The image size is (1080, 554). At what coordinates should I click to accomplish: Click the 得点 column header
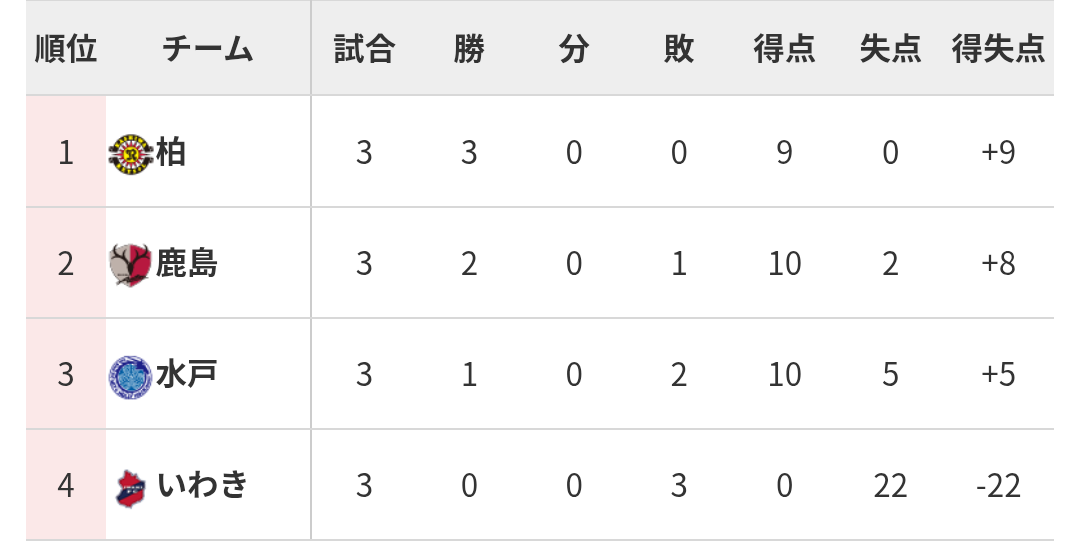[x=784, y=49]
